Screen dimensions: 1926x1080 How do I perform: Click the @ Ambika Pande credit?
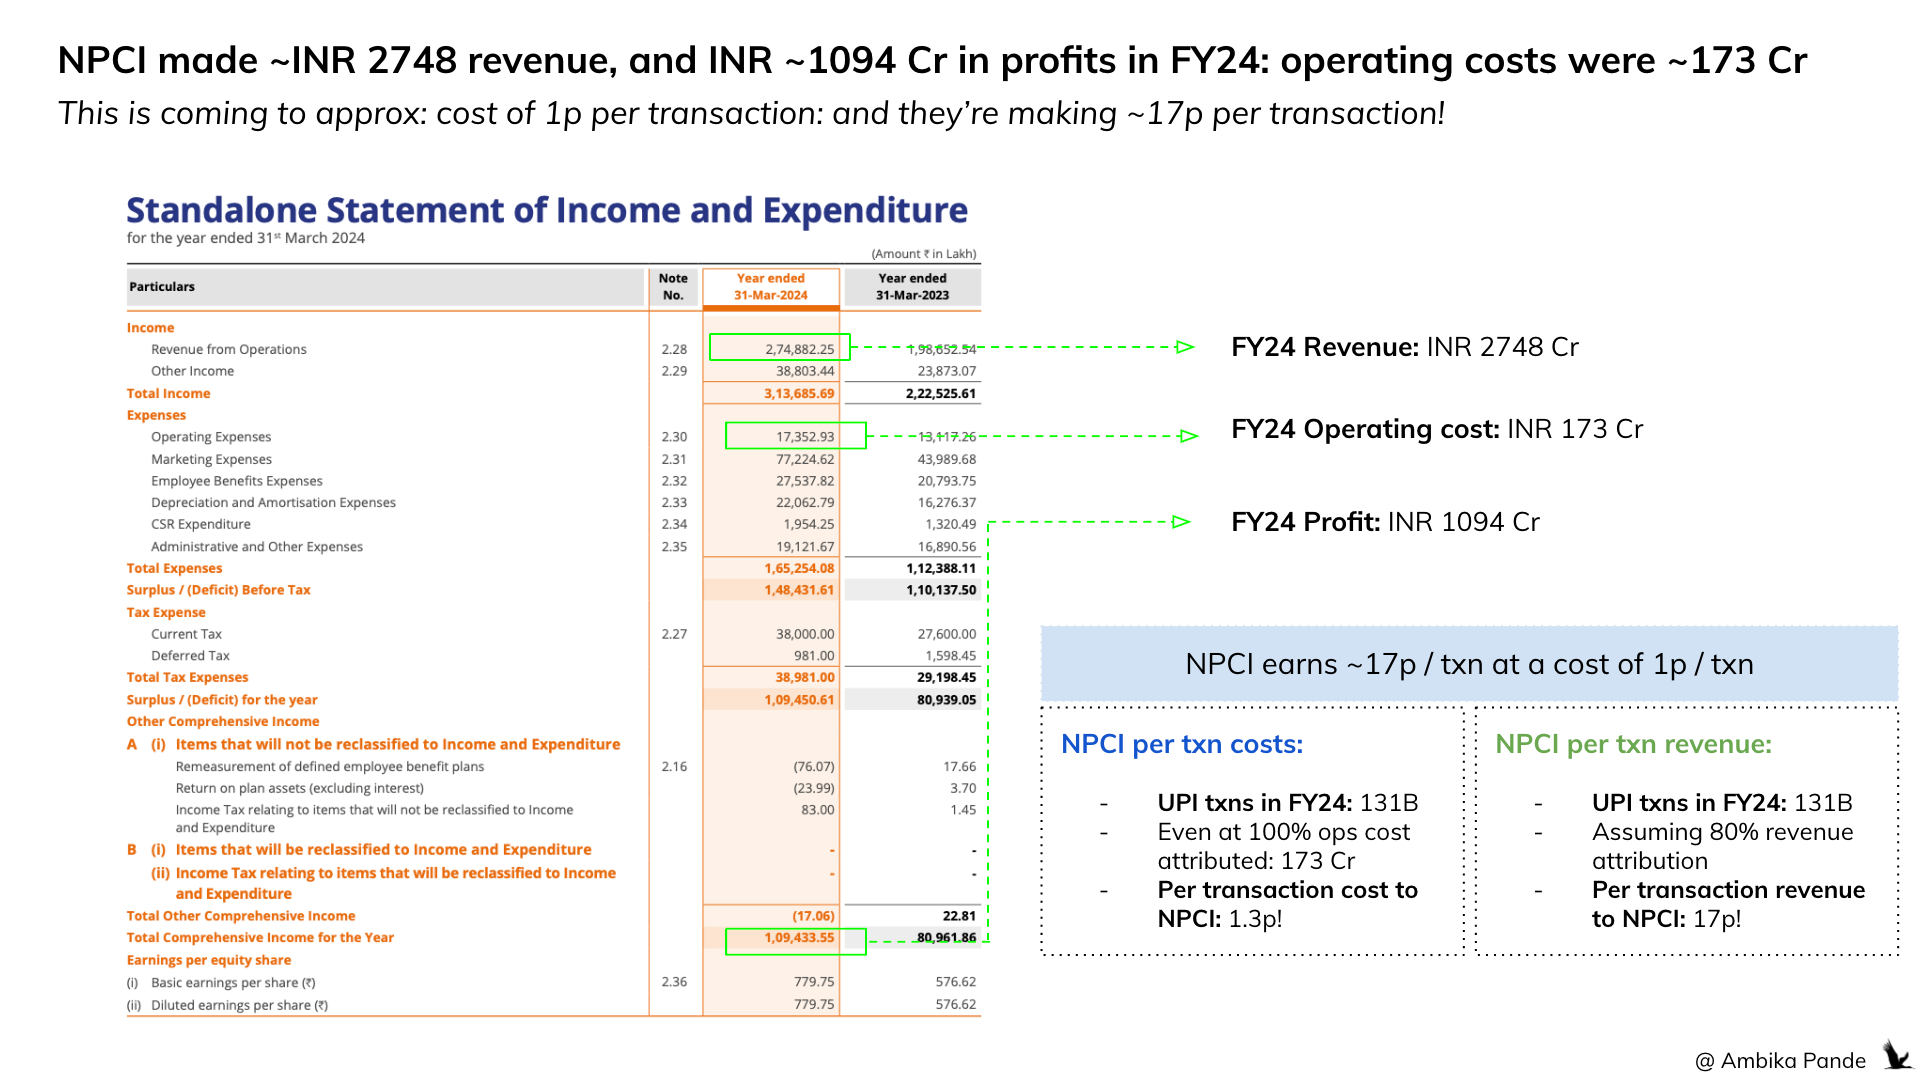1780,1061
